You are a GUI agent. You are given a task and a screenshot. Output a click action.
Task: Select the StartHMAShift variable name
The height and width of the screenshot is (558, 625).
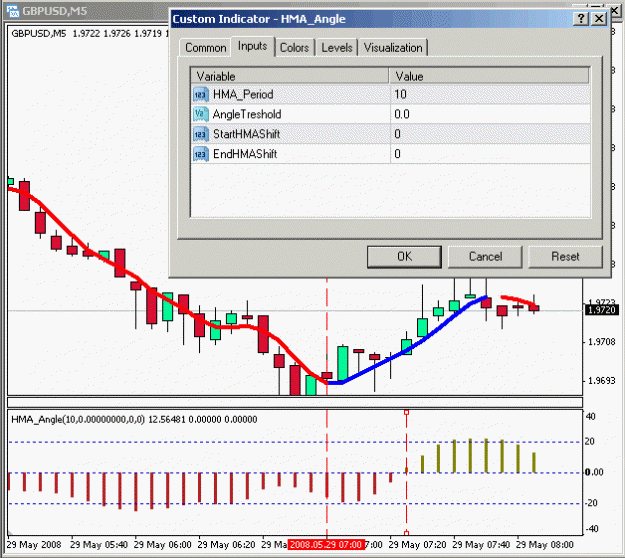click(246, 134)
